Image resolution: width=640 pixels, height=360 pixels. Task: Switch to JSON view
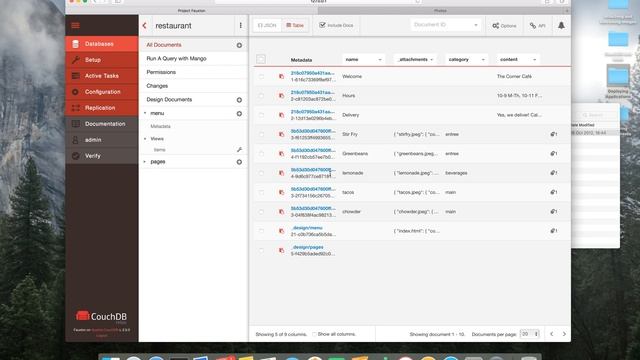pyautogui.click(x=267, y=25)
